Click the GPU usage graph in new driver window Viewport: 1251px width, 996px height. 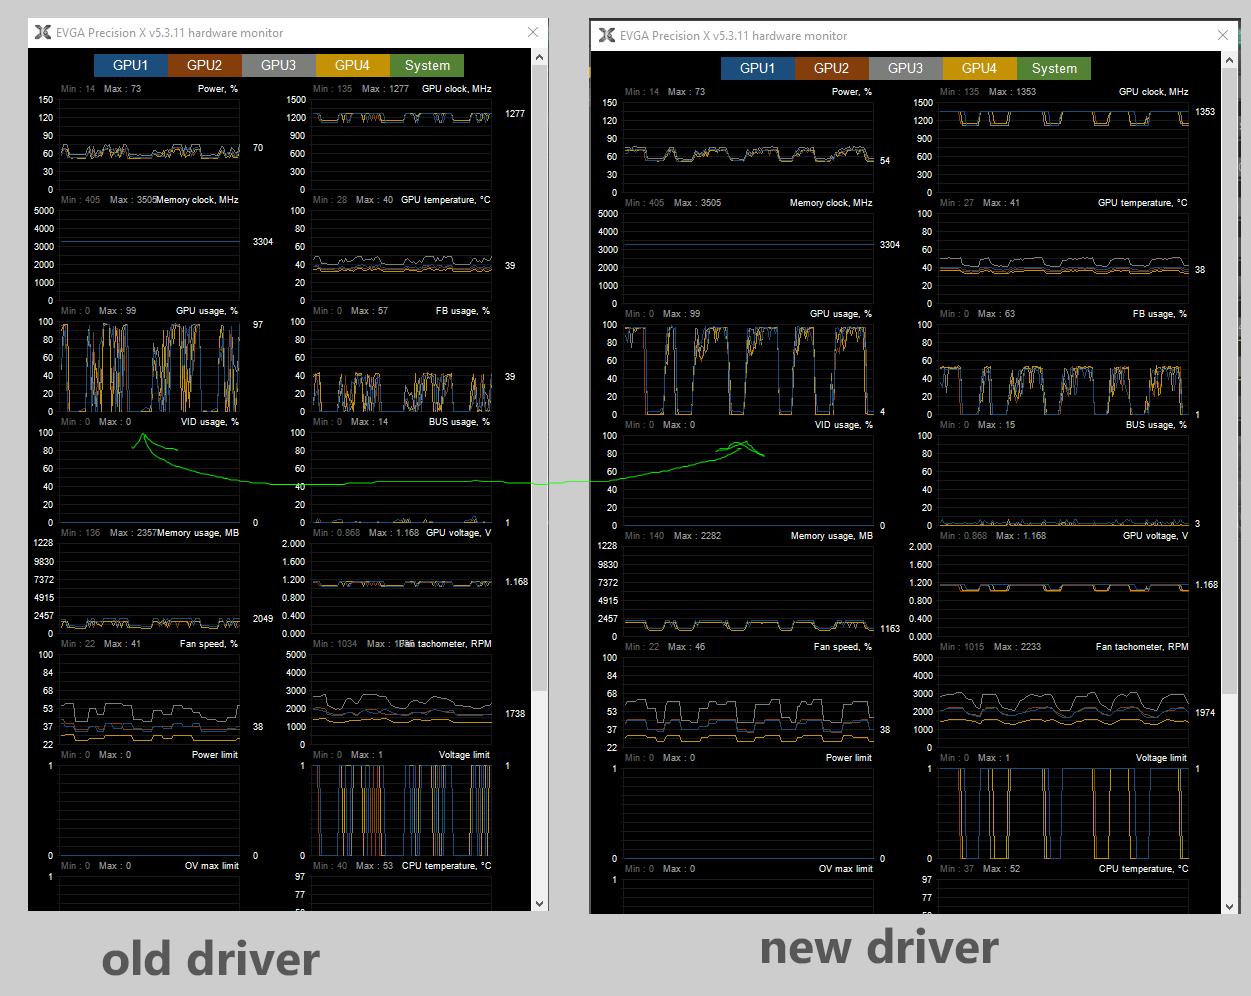coord(748,369)
